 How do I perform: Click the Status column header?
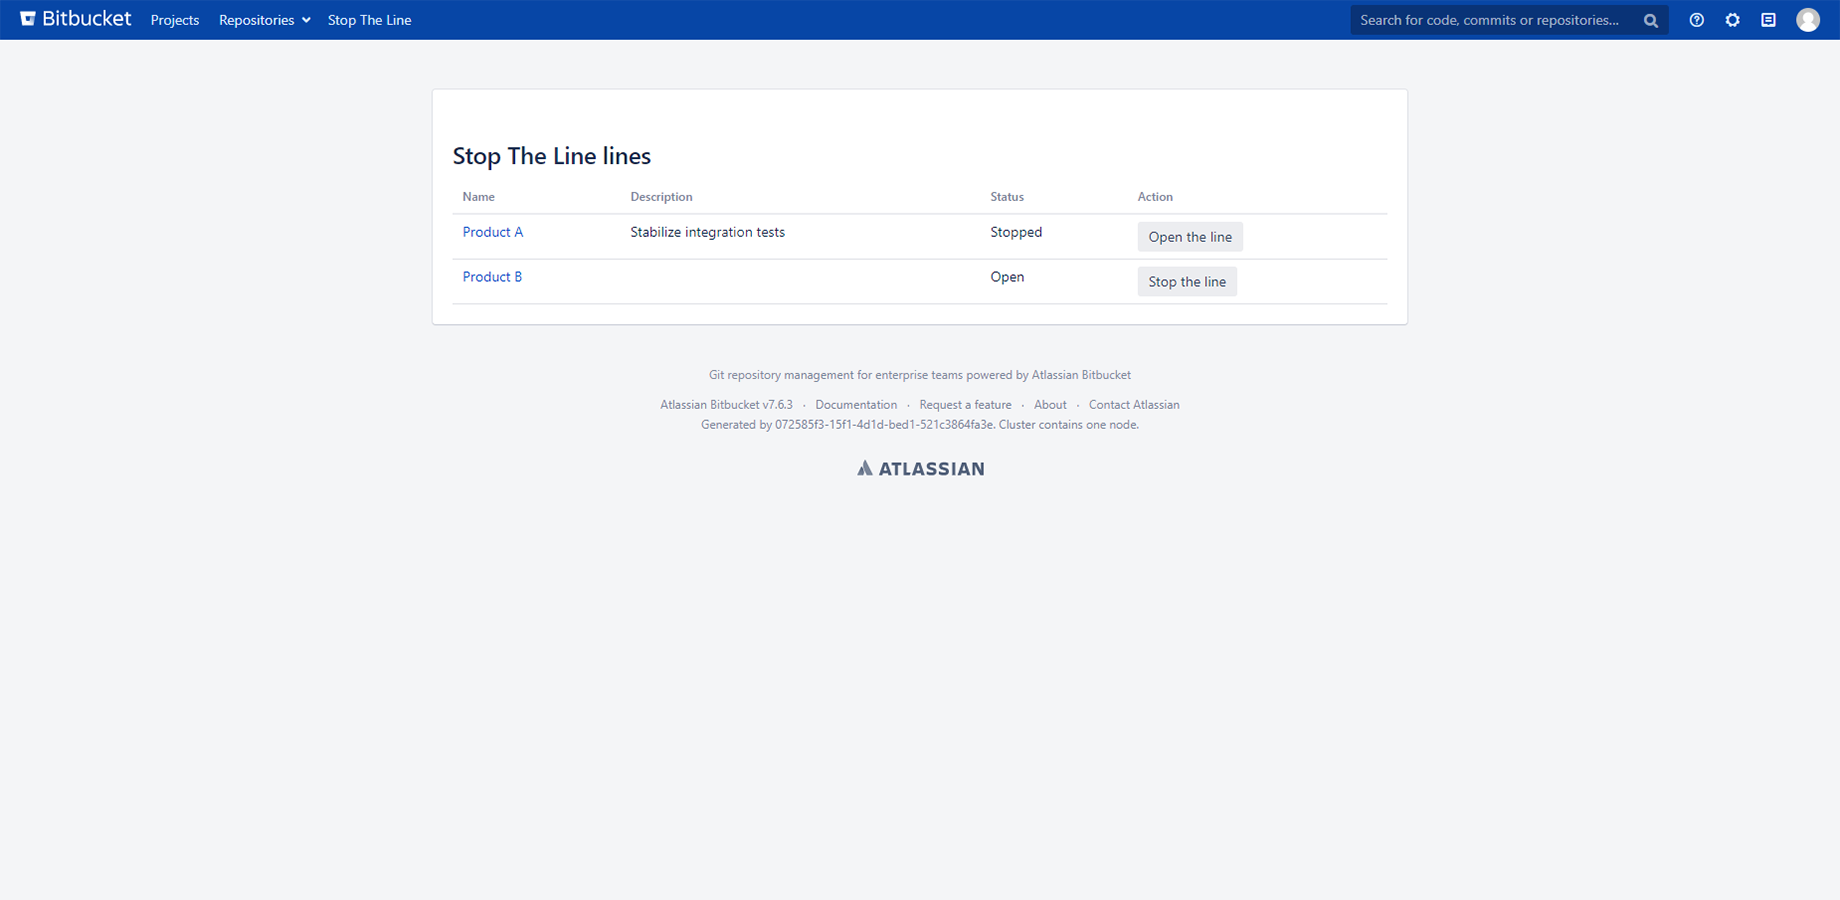click(x=1007, y=197)
